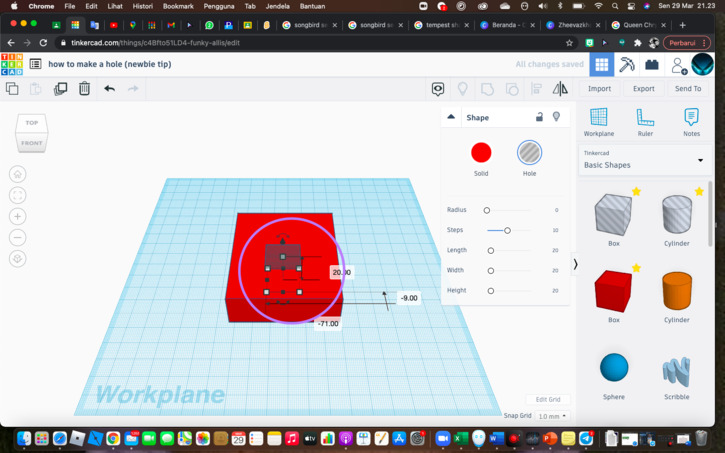Open the Bricks mode

click(x=652, y=65)
